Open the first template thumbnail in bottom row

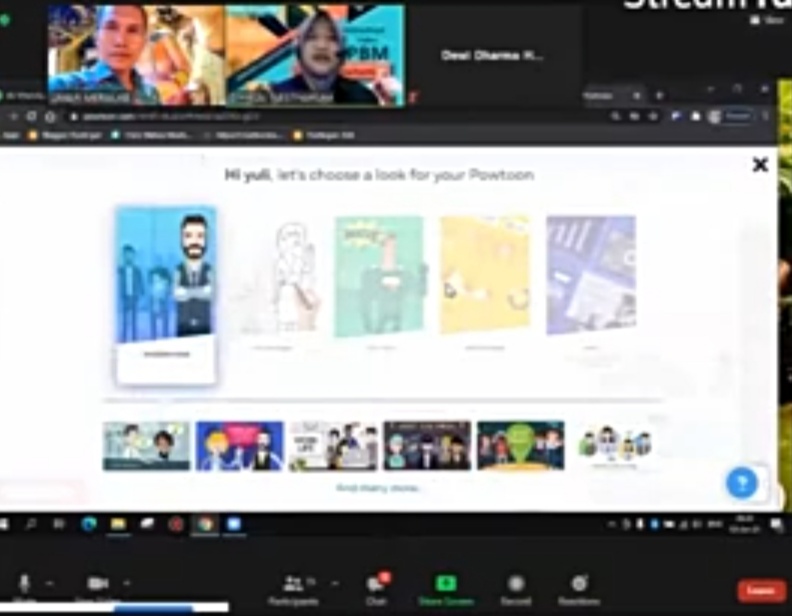tap(146, 446)
